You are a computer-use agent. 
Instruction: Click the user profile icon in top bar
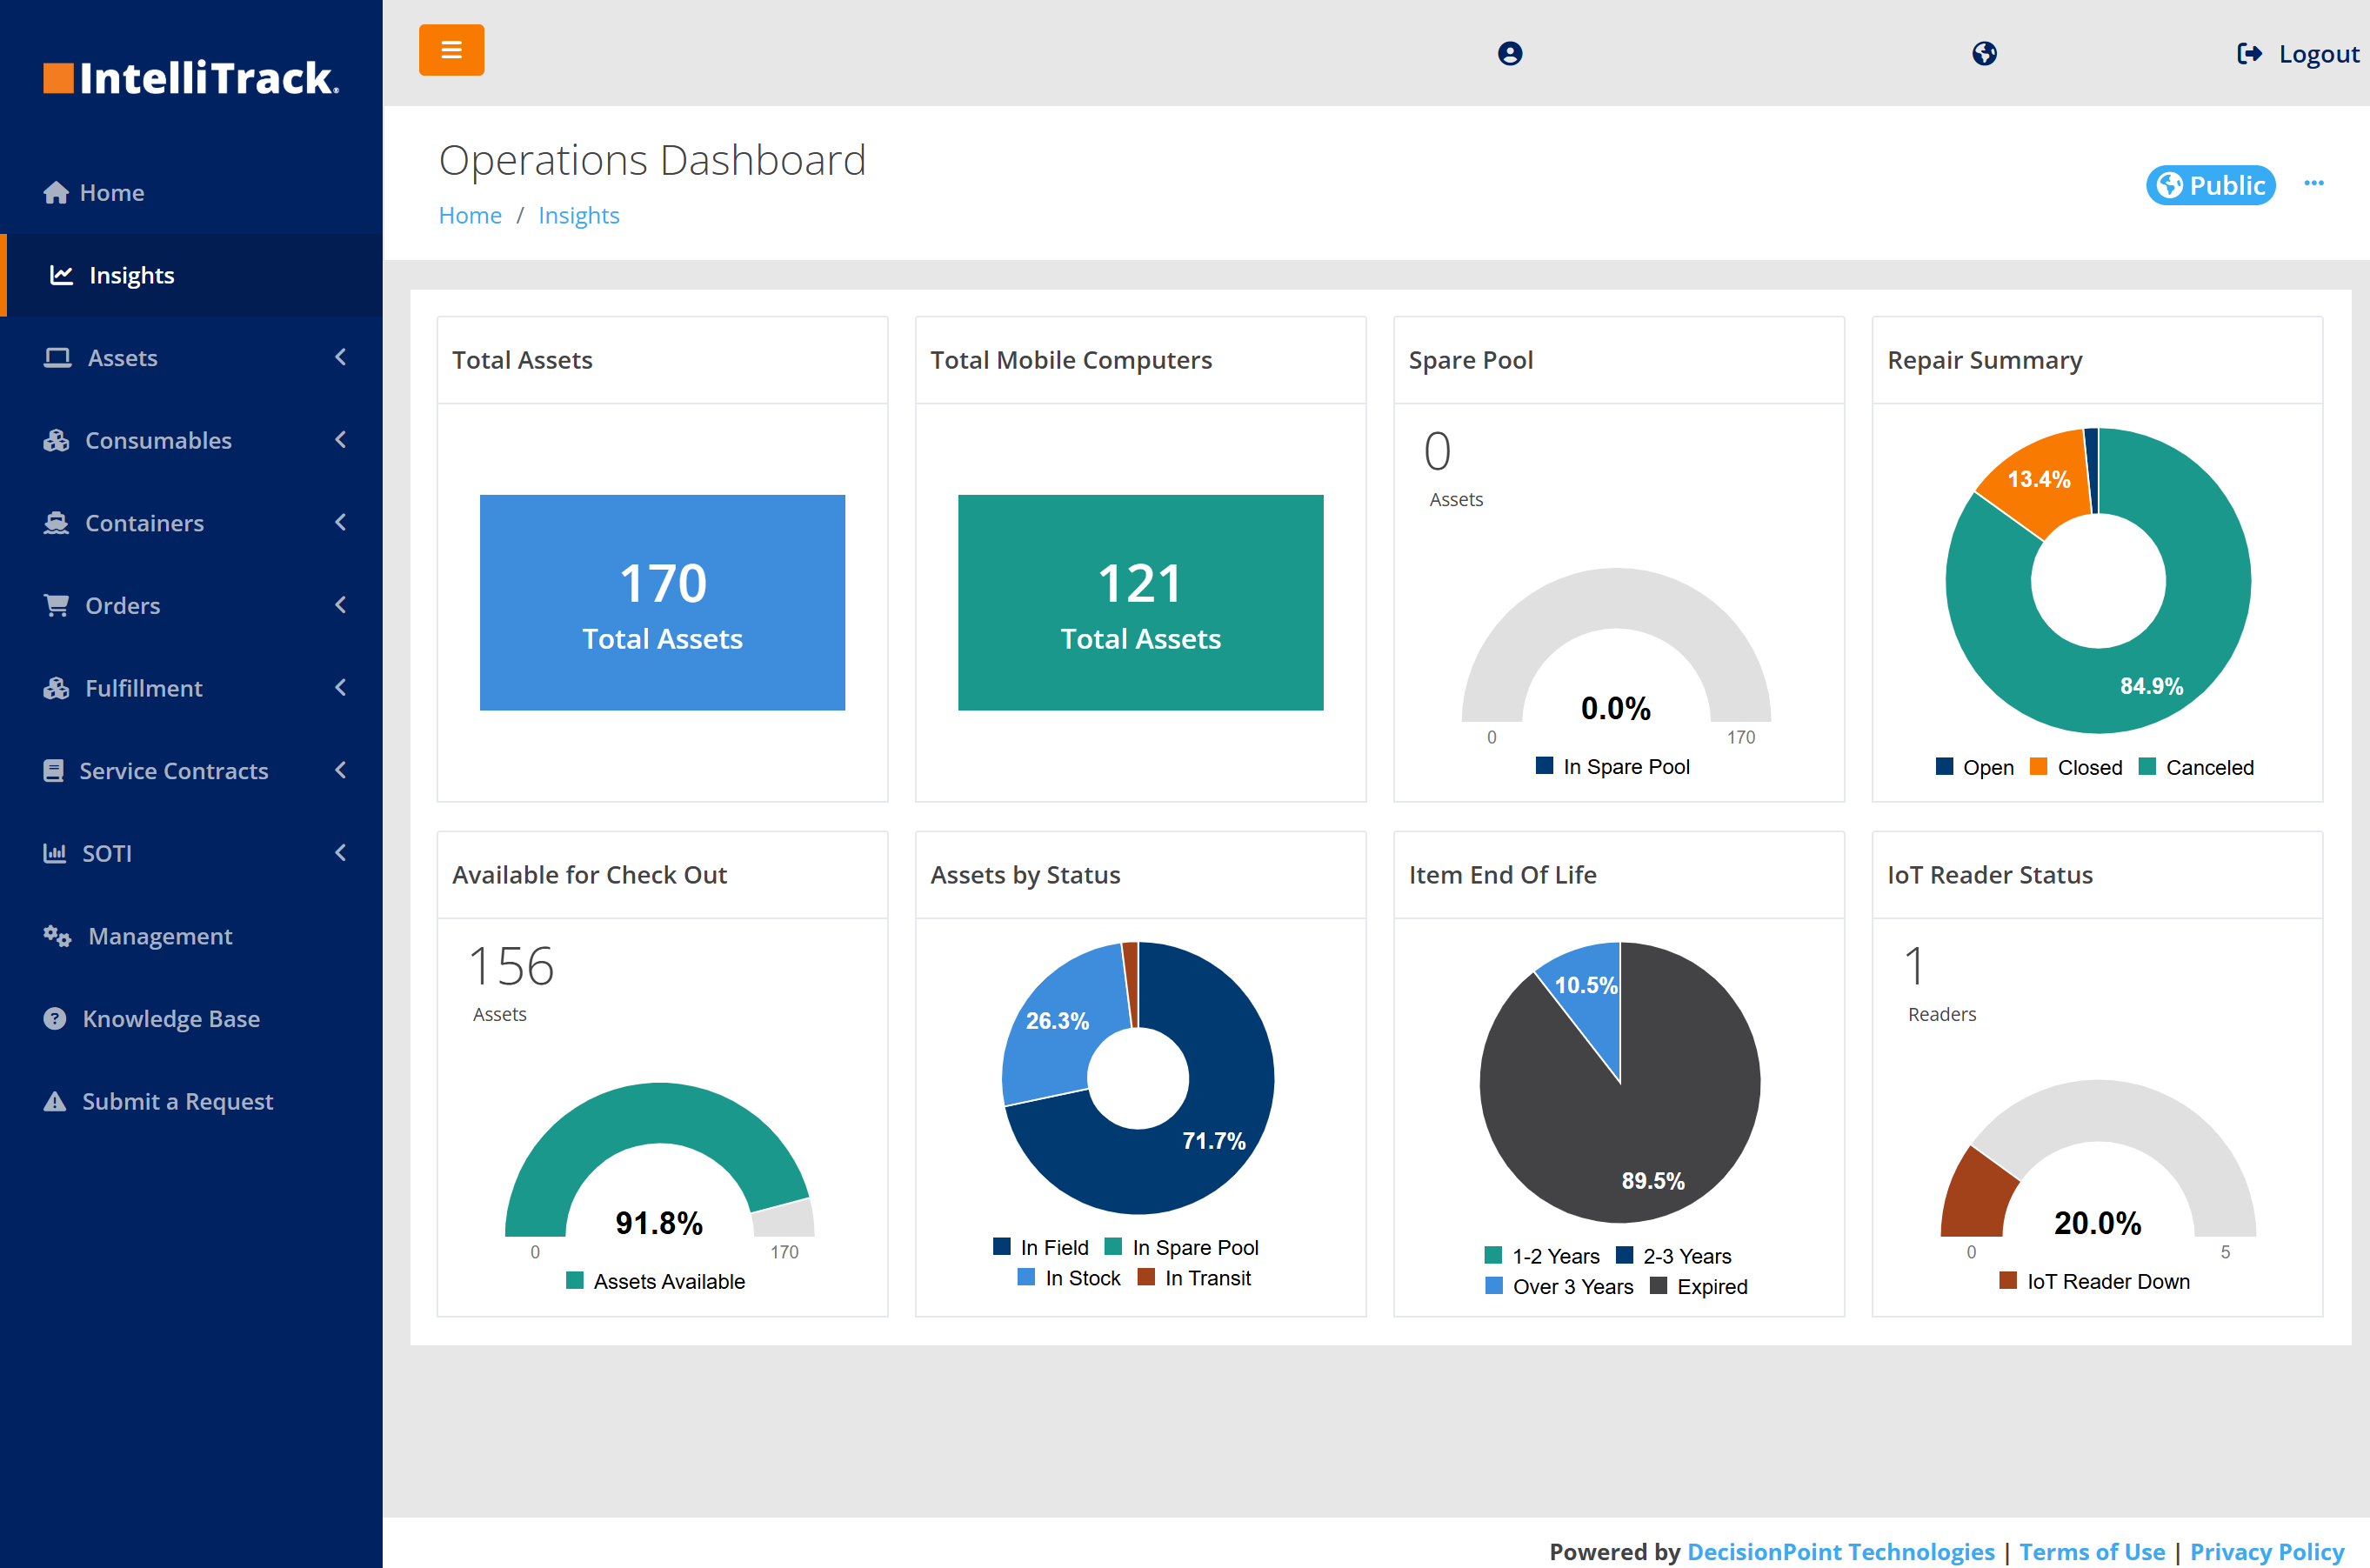click(x=1509, y=53)
